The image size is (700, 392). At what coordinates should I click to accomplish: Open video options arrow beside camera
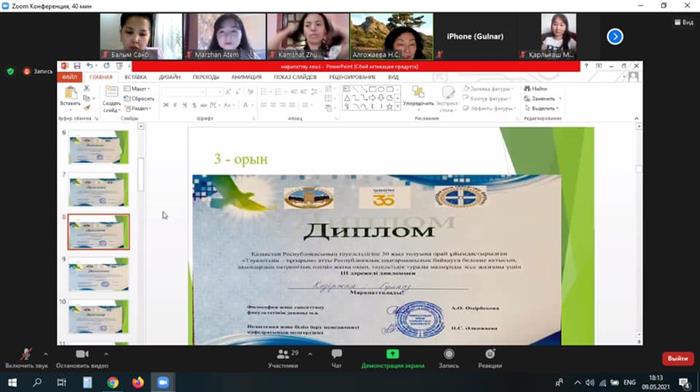[106, 354]
